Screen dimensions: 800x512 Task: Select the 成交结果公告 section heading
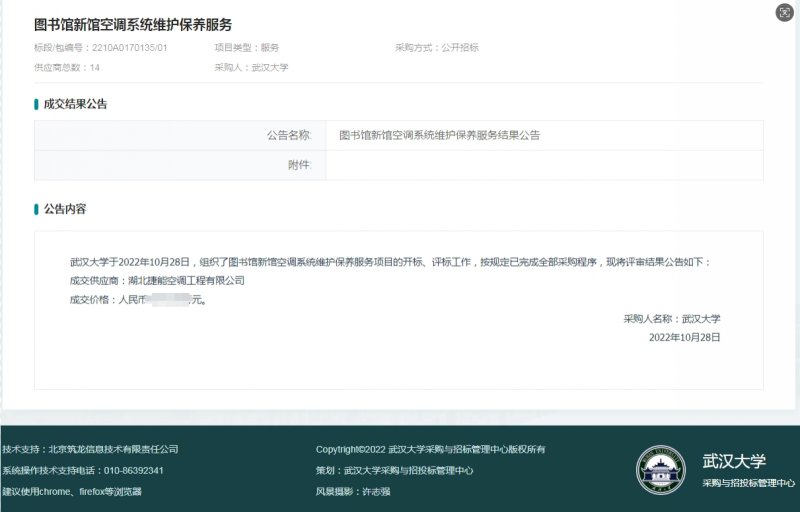point(75,104)
